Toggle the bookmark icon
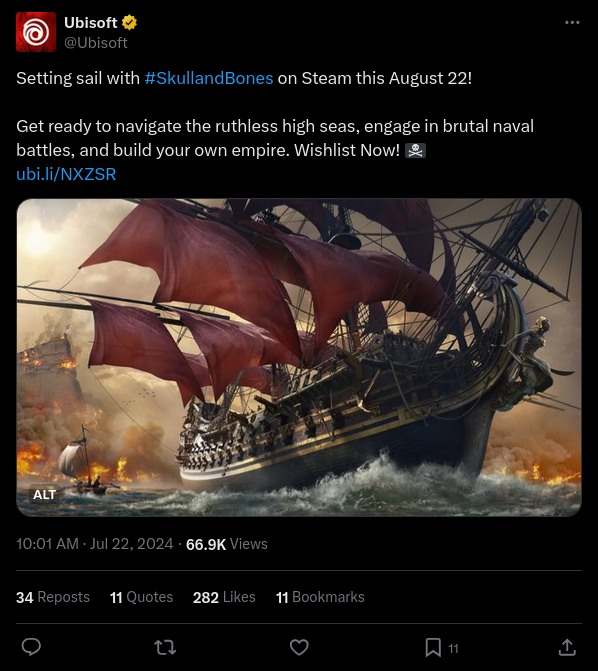 coord(433,647)
